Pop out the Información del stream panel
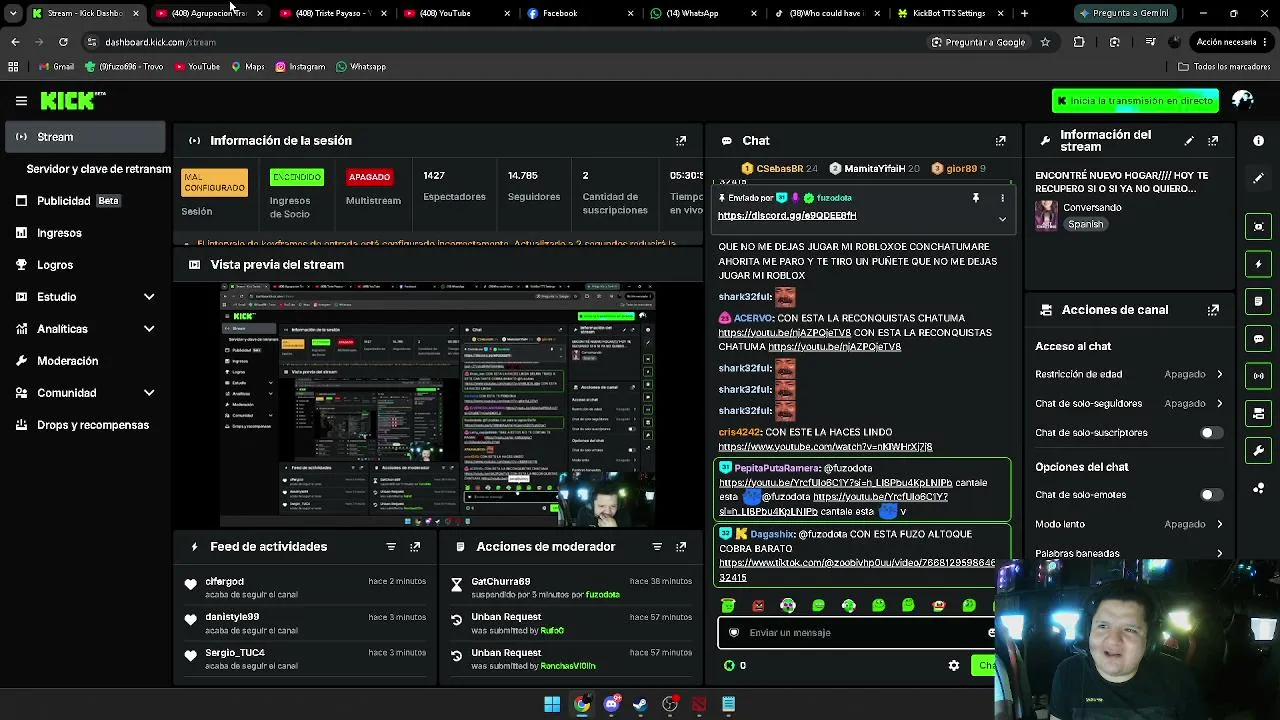The width and height of the screenshot is (1280, 720). tap(1213, 141)
